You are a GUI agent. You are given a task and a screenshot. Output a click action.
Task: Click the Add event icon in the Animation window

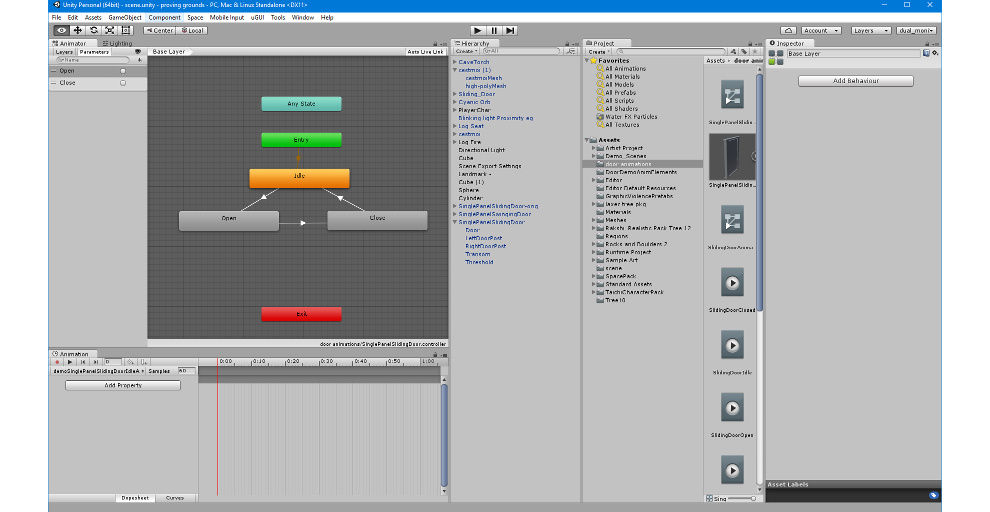tap(144, 362)
